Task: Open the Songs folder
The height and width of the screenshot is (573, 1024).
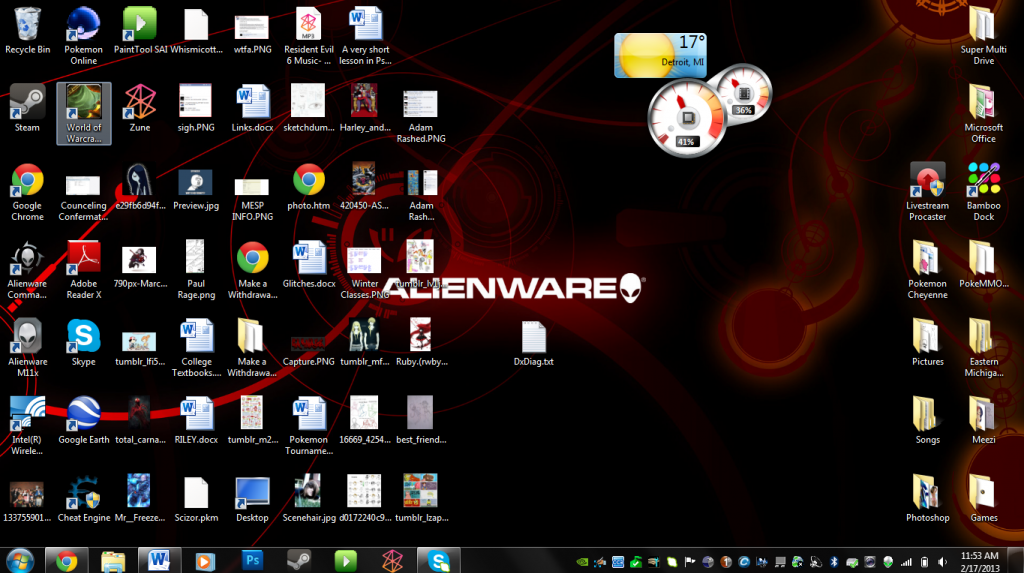Action: click(x=927, y=421)
